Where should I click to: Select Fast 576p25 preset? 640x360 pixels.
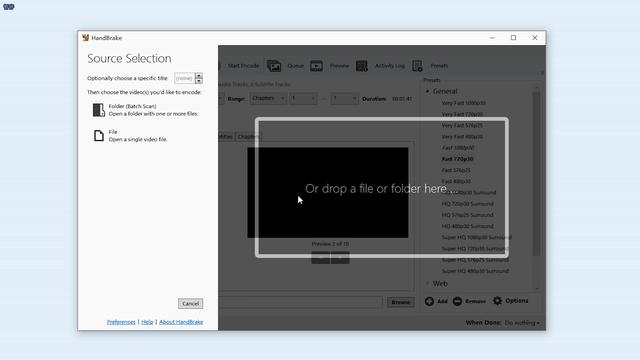456,170
